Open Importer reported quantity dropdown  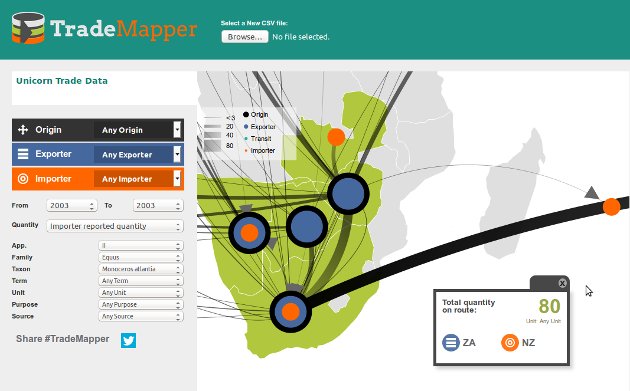tap(115, 226)
